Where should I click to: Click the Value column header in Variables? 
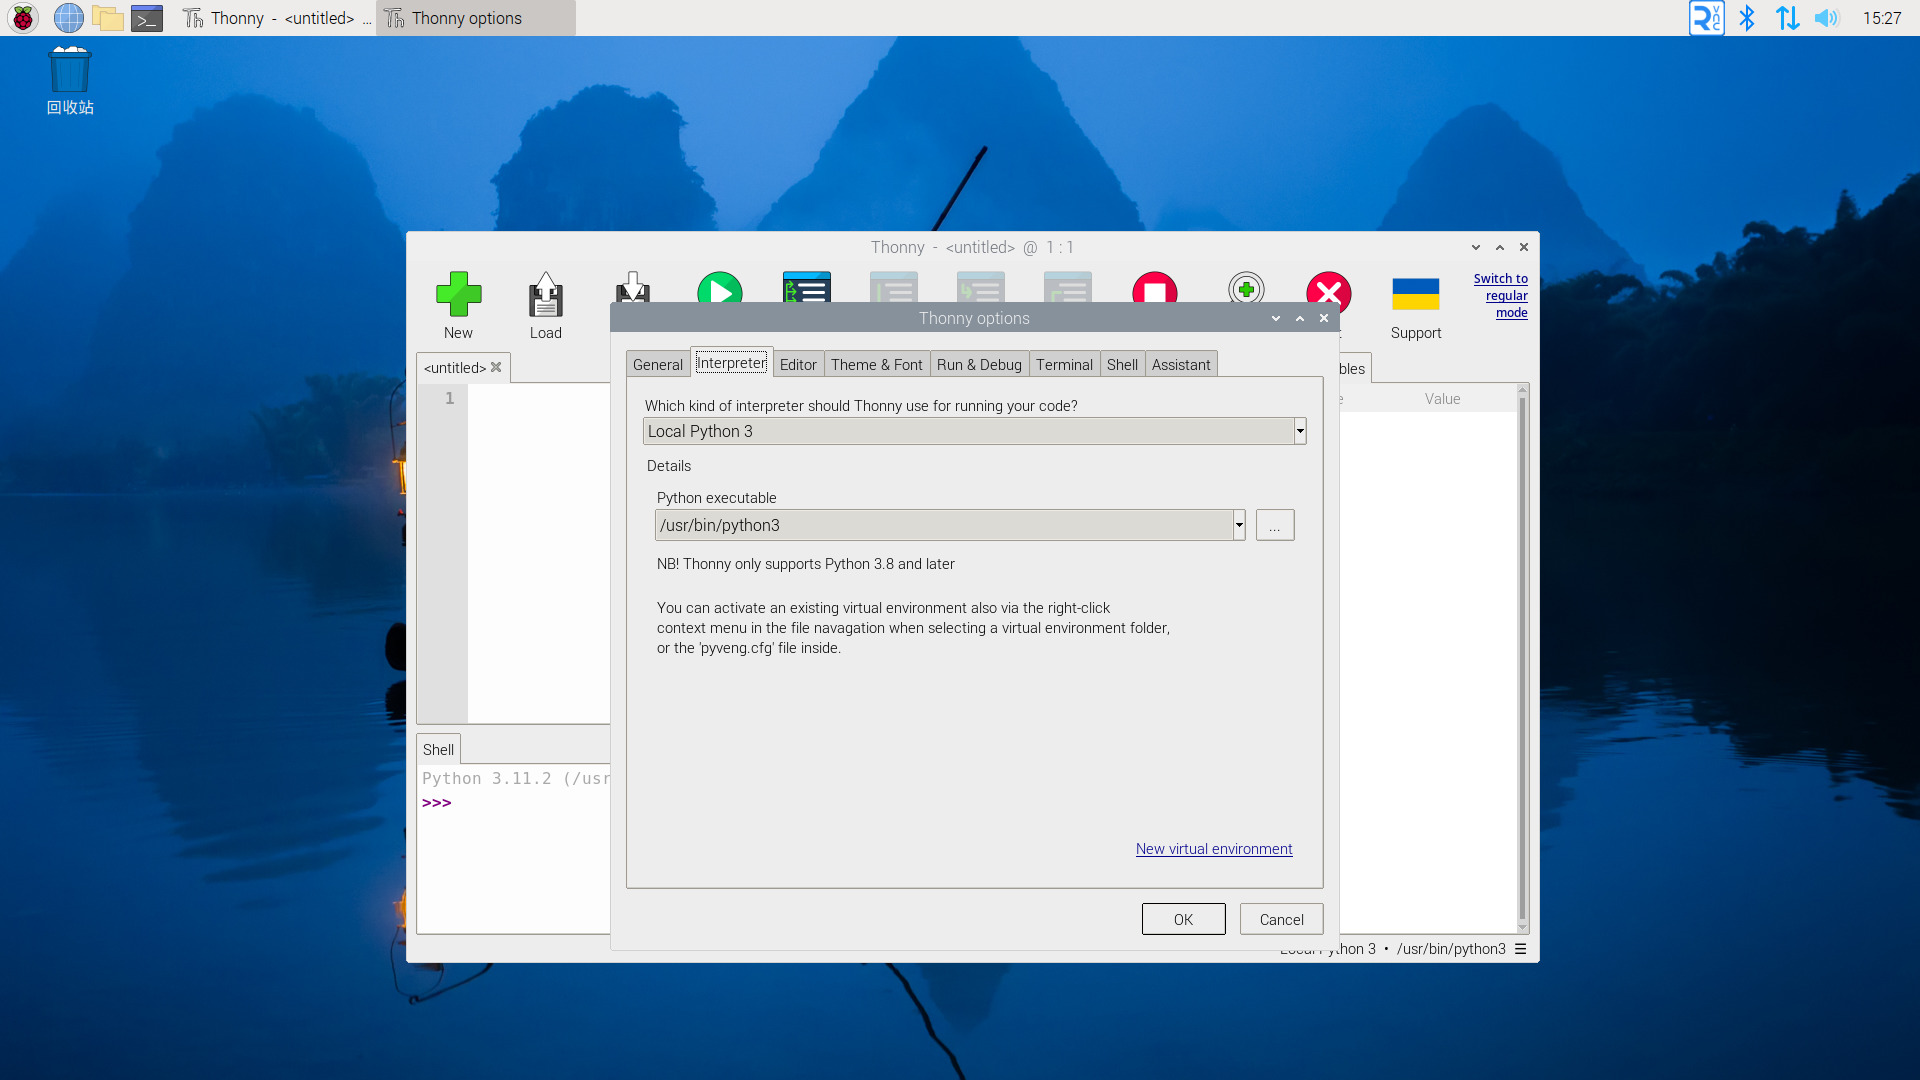1442,399
